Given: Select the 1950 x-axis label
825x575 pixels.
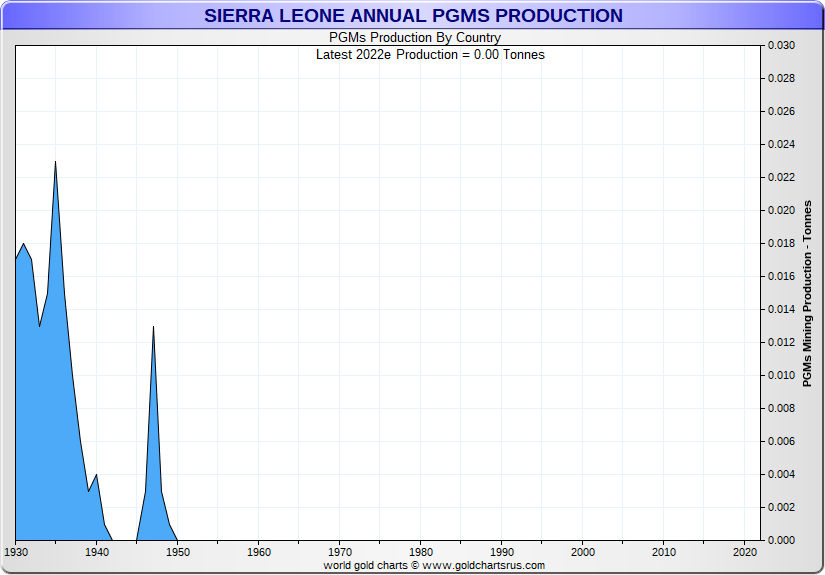Looking at the screenshot, I should [177, 552].
